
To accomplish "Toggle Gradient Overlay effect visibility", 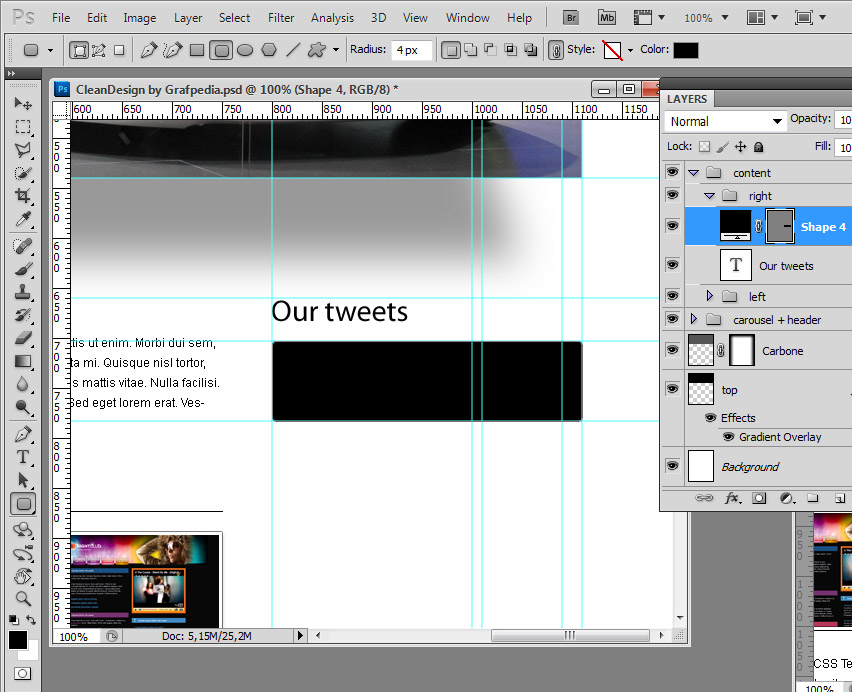I will [x=729, y=437].
